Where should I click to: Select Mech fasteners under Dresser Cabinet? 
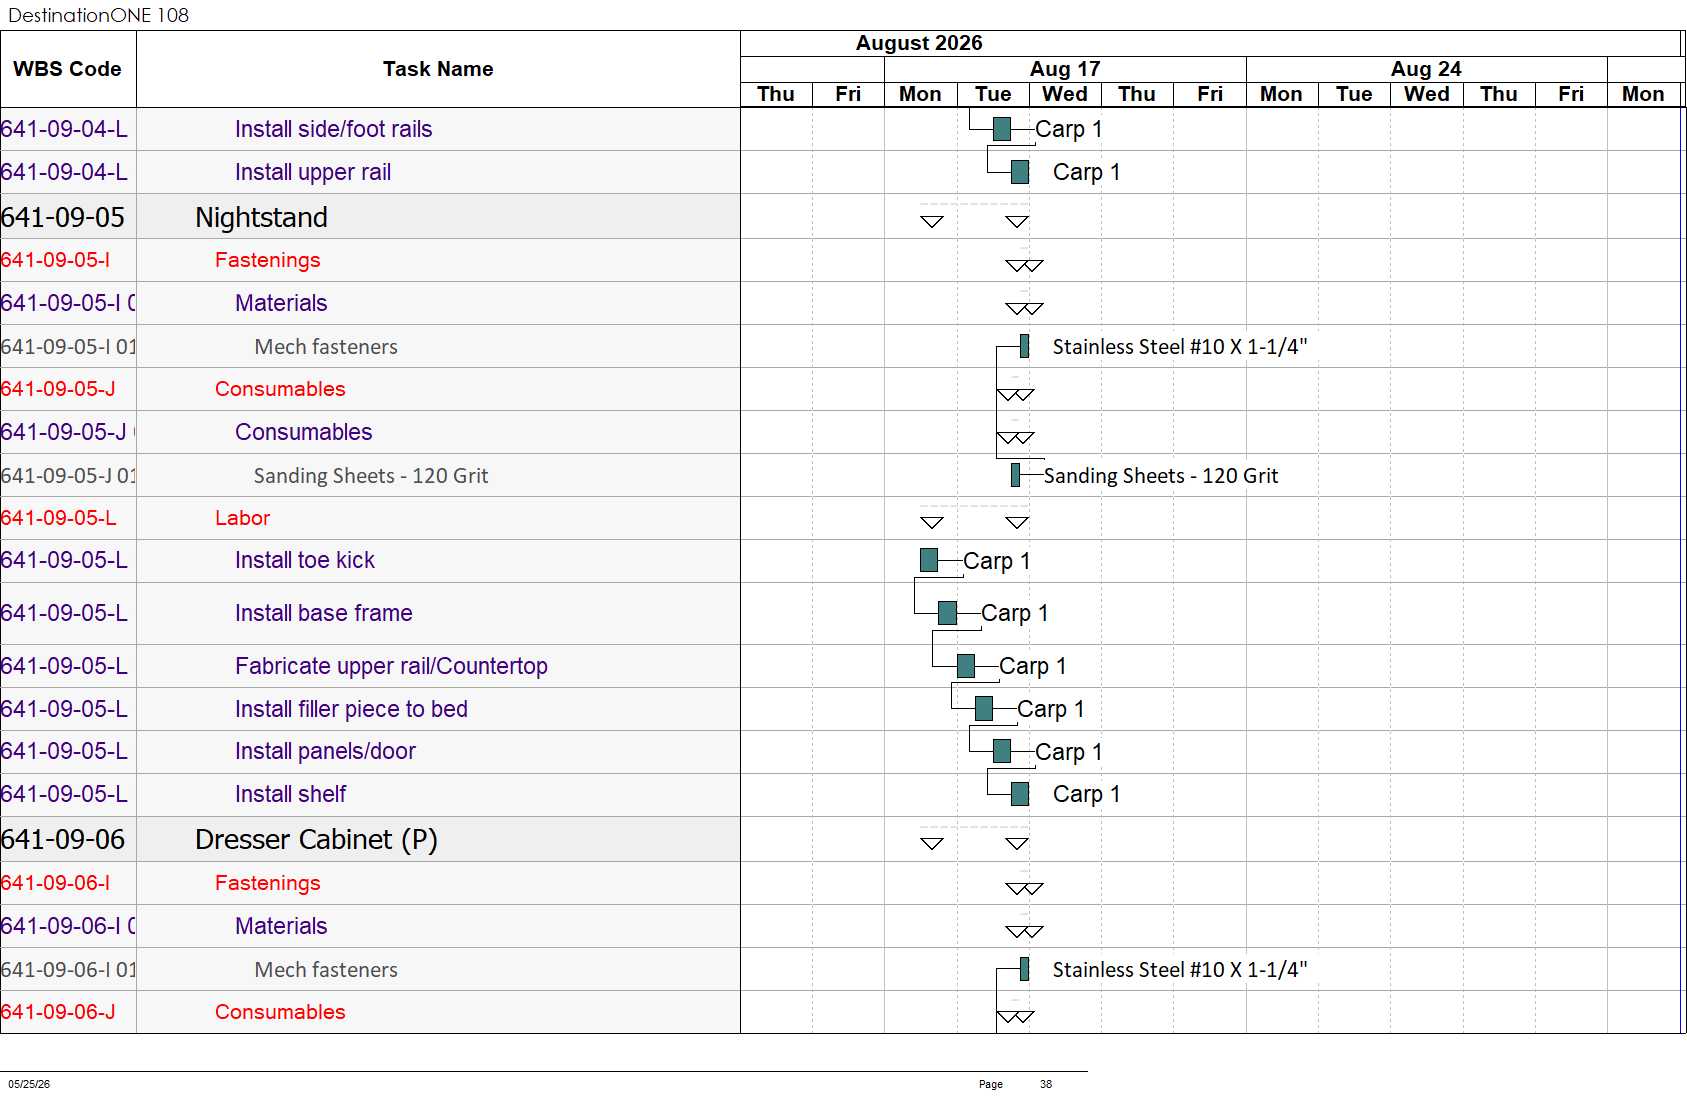(x=326, y=970)
